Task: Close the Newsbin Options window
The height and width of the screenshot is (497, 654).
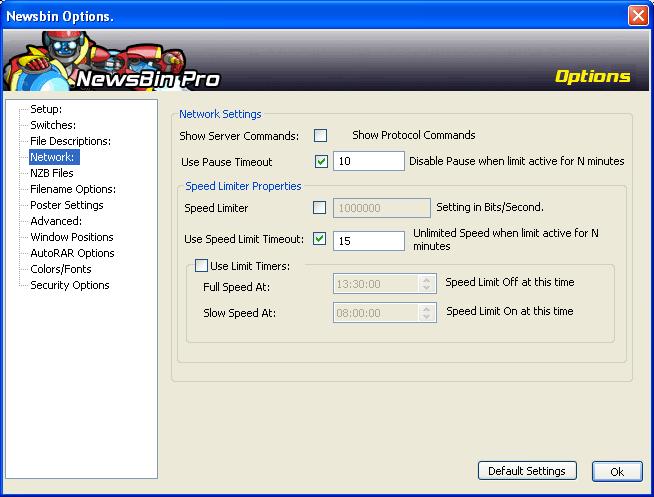Action: pyautogui.click(x=638, y=15)
